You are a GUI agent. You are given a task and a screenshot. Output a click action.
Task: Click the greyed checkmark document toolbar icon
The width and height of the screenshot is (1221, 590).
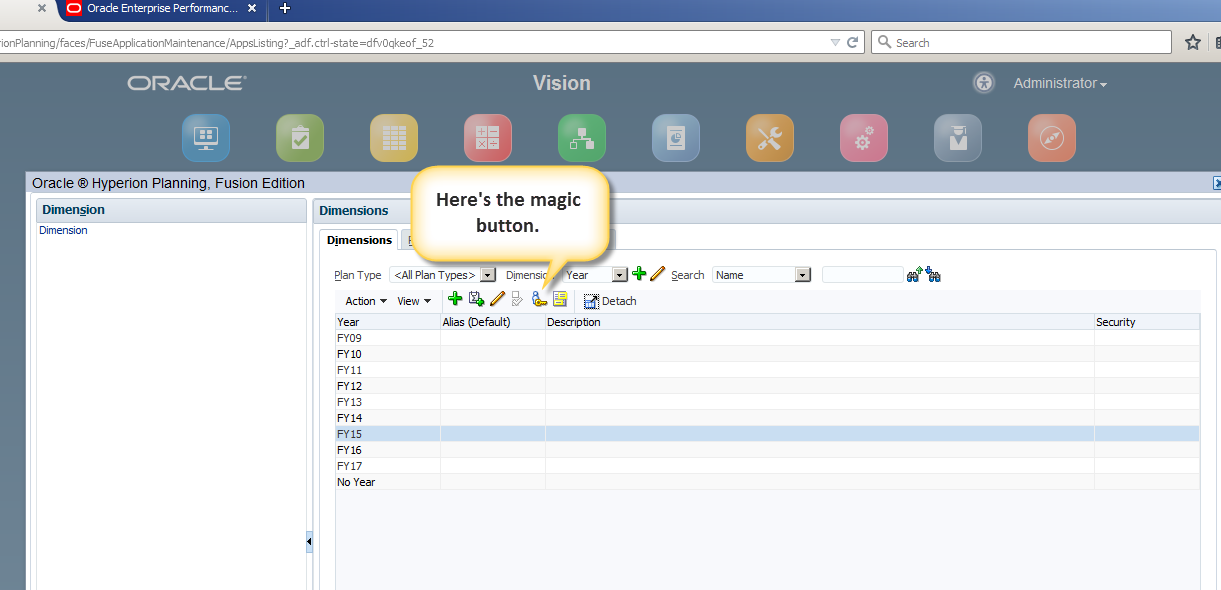[x=517, y=299]
